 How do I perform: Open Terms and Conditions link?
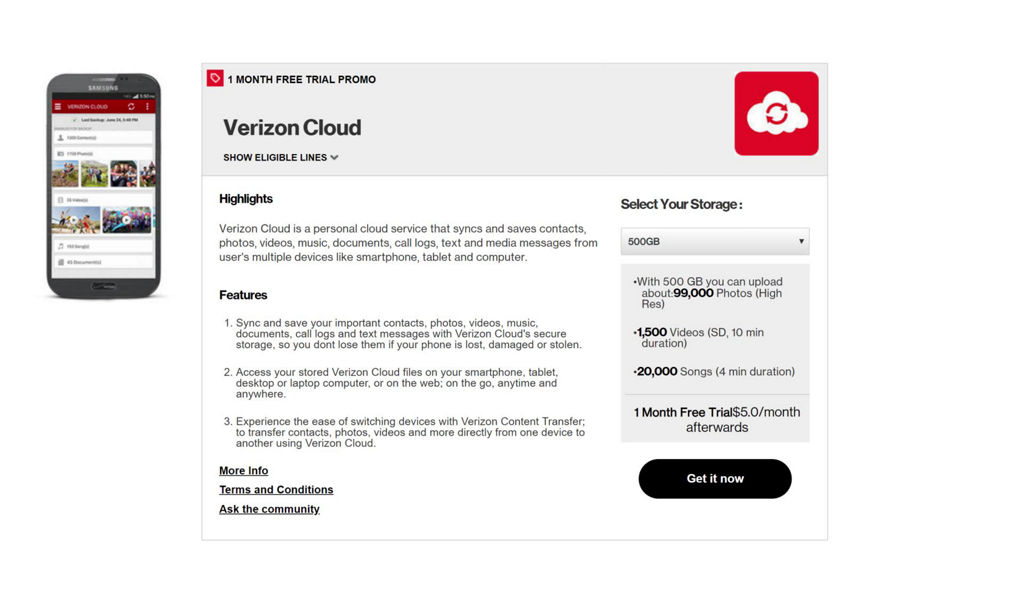pyautogui.click(x=276, y=490)
